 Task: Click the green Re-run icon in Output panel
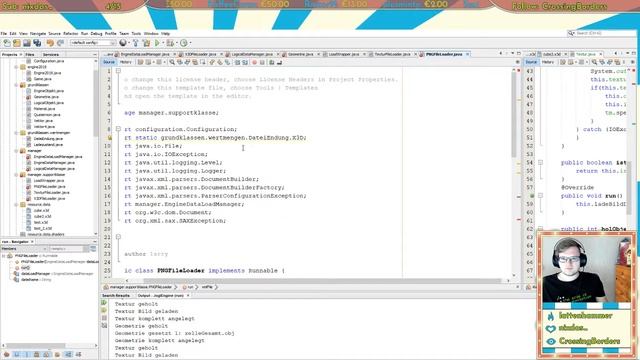click(x=104, y=303)
